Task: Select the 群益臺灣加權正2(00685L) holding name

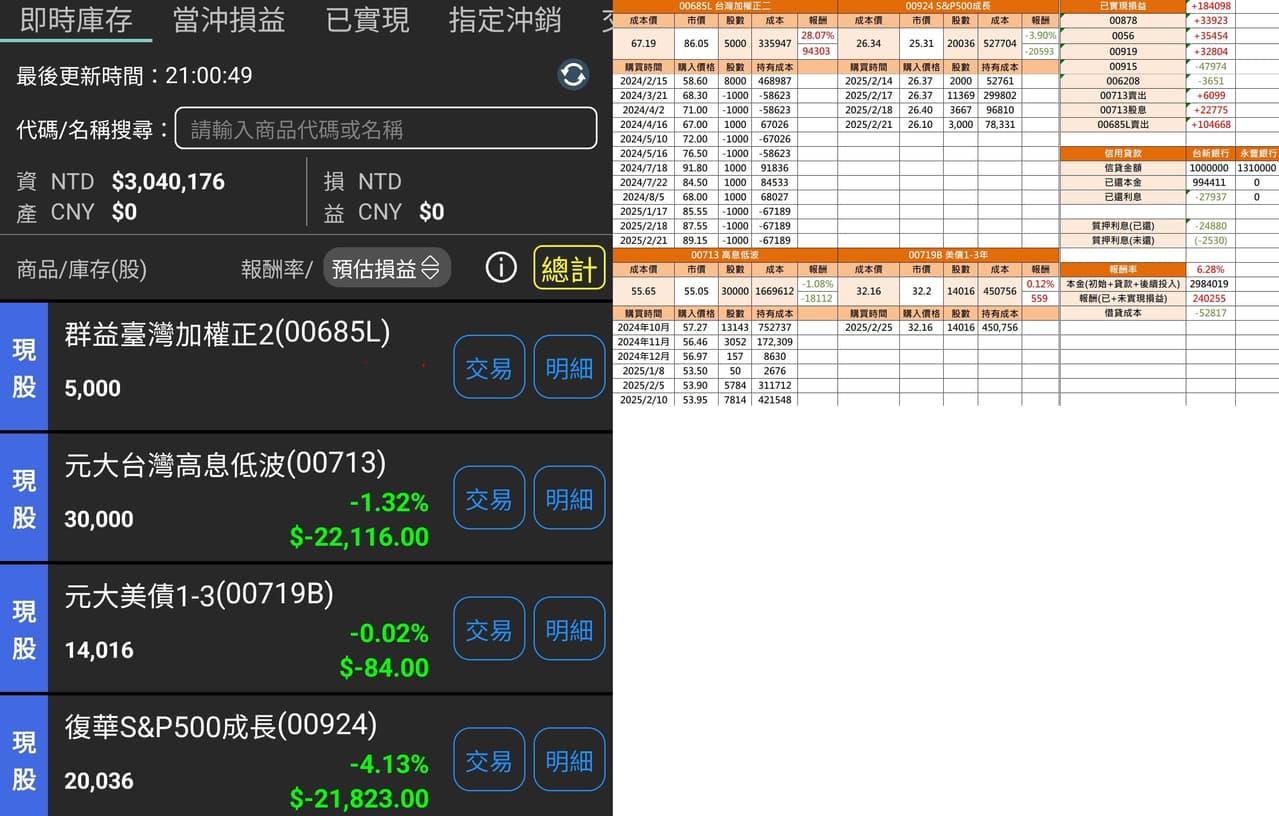Action: (x=227, y=333)
